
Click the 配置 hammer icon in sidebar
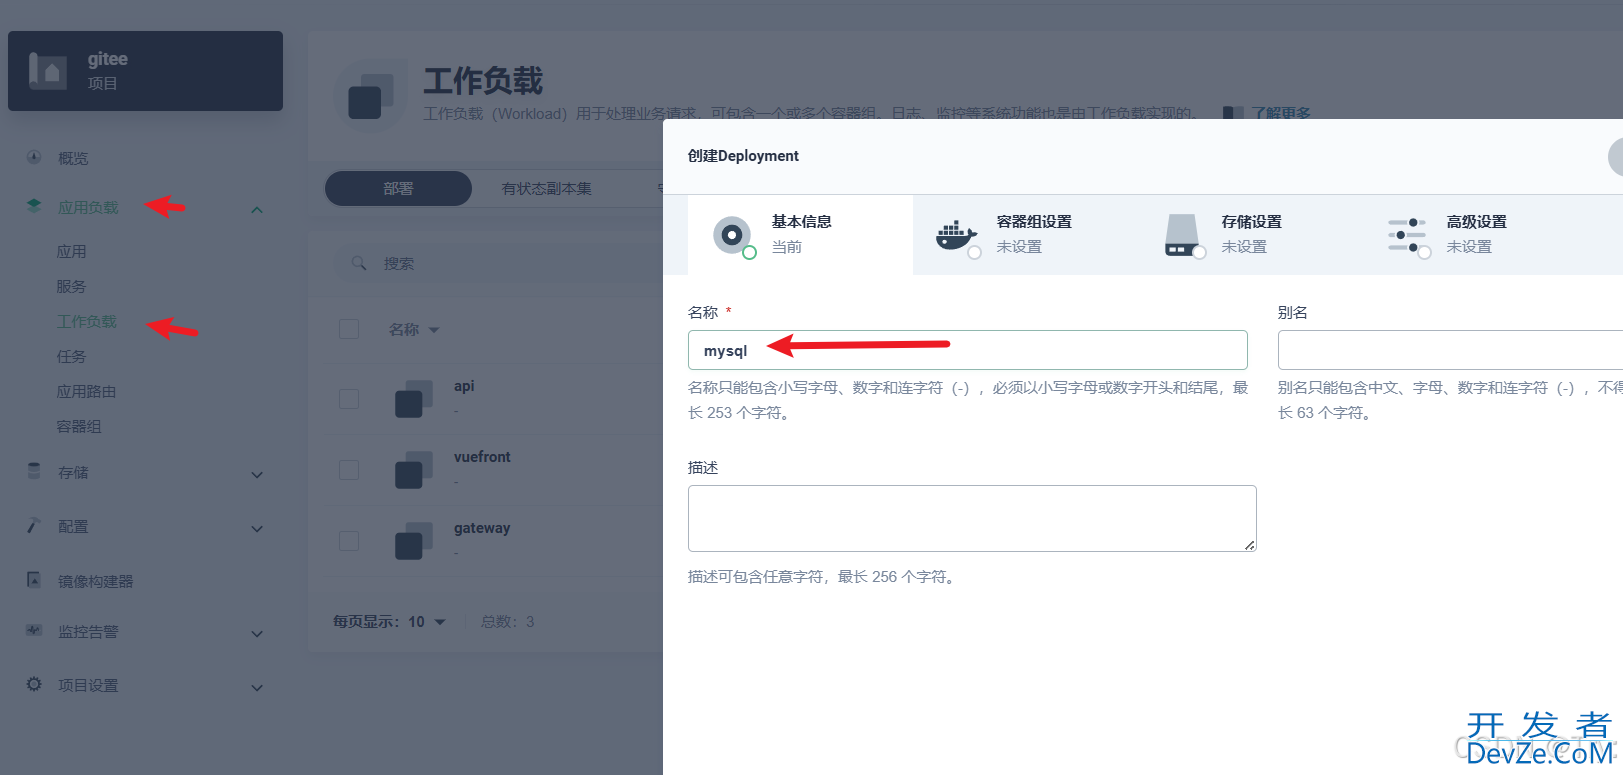(x=34, y=525)
